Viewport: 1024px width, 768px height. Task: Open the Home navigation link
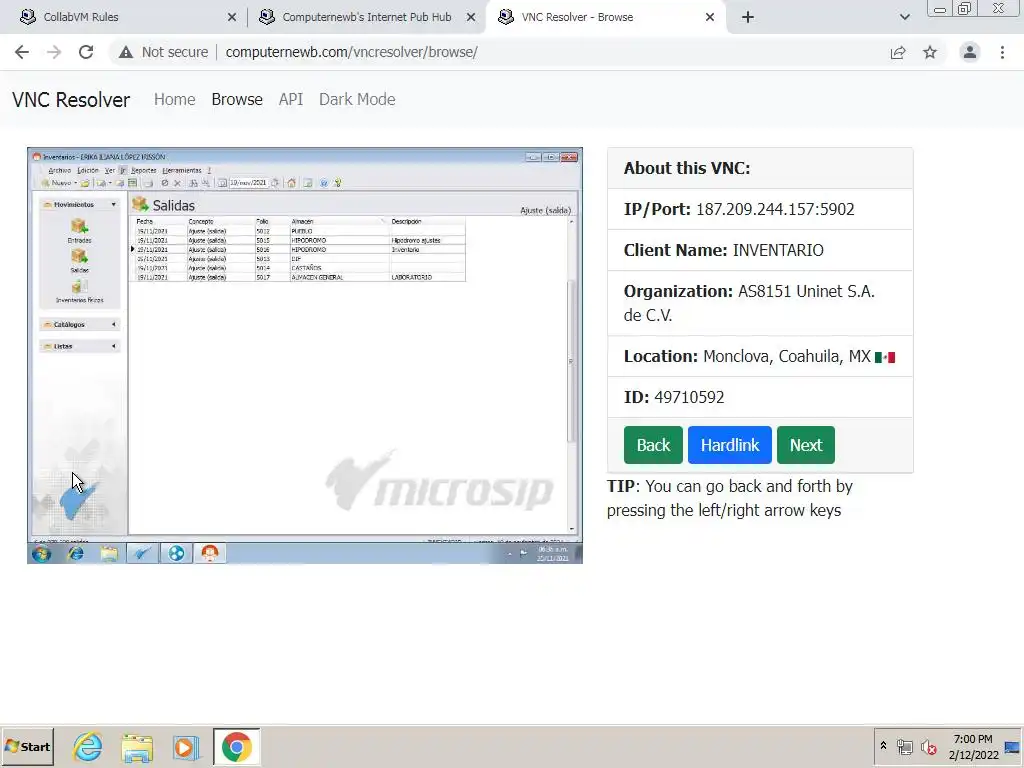pos(174,99)
